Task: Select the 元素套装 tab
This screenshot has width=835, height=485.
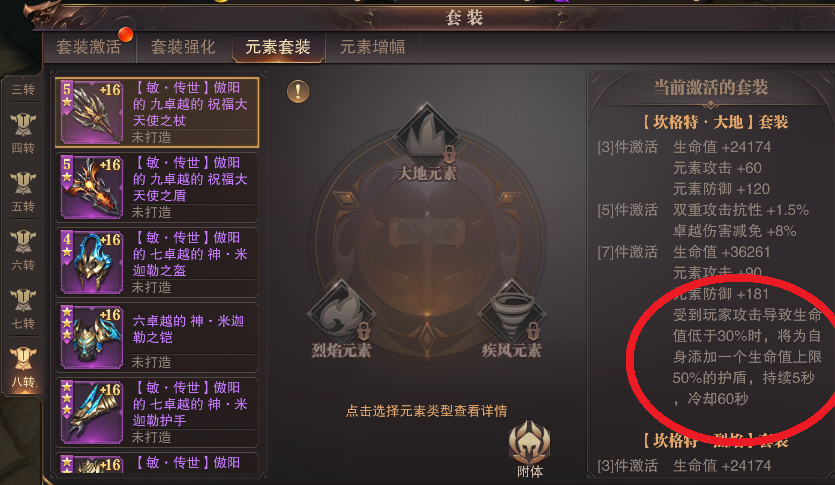Action: coord(278,47)
